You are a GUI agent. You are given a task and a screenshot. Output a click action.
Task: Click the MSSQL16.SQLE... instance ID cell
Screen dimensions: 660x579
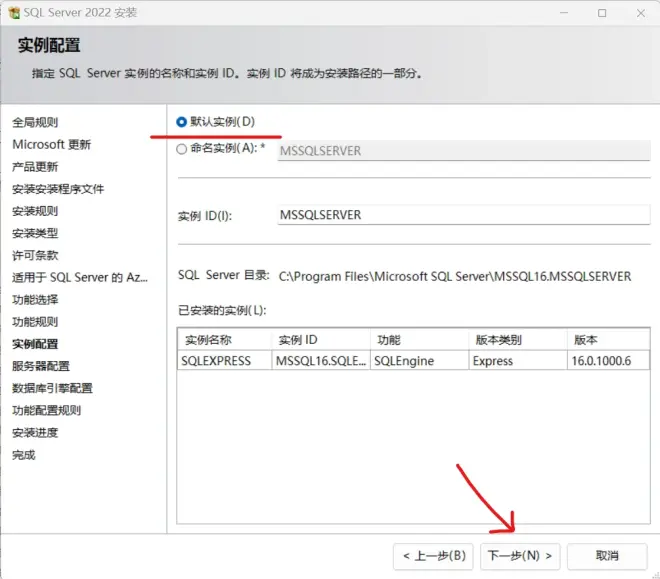coord(321,361)
